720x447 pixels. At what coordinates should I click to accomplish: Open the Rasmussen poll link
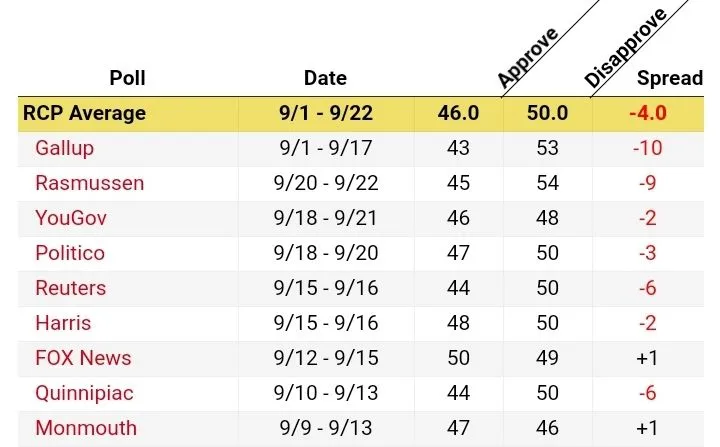(89, 183)
